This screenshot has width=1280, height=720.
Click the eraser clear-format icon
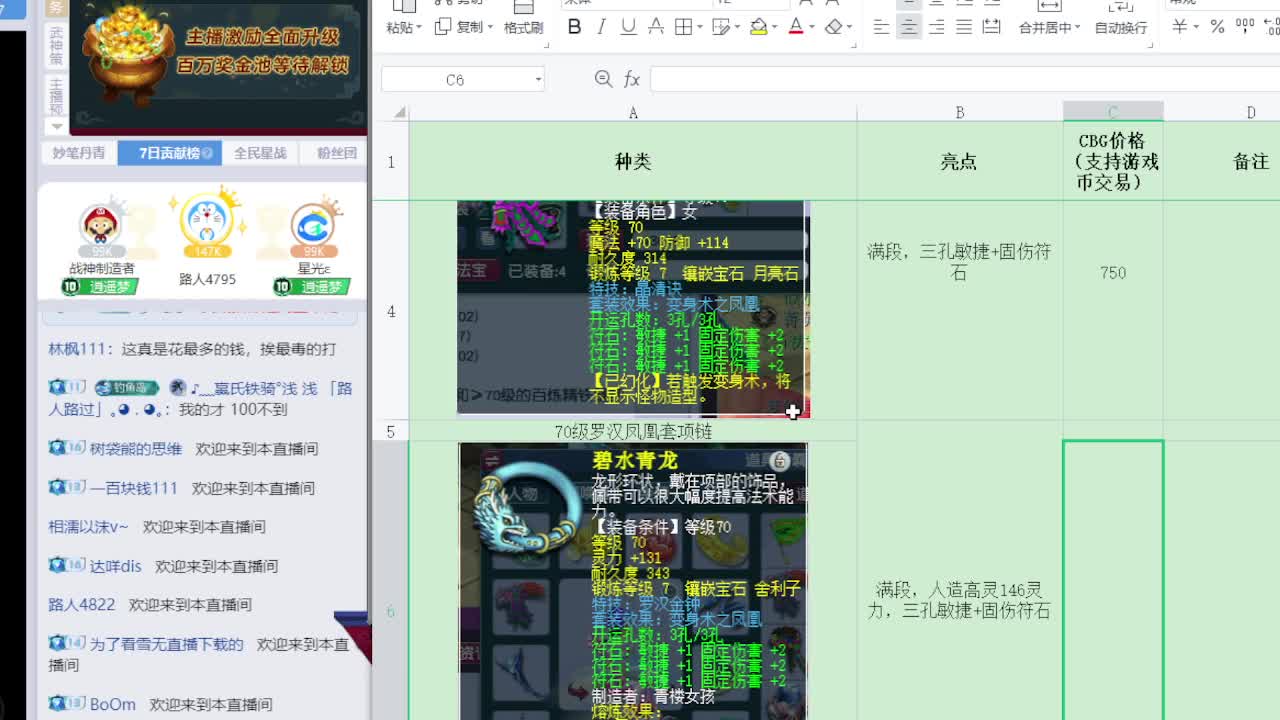click(833, 27)
